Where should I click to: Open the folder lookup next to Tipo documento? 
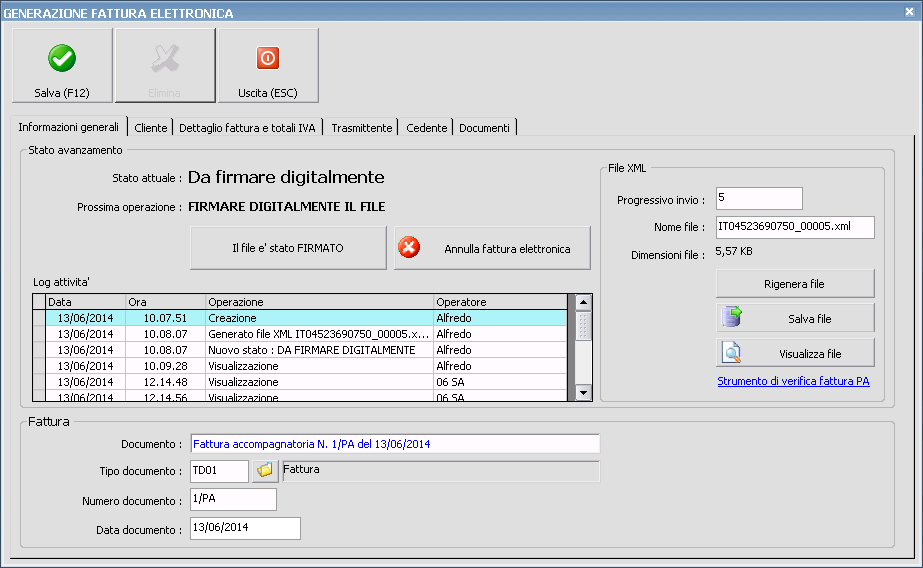(265, 470)
